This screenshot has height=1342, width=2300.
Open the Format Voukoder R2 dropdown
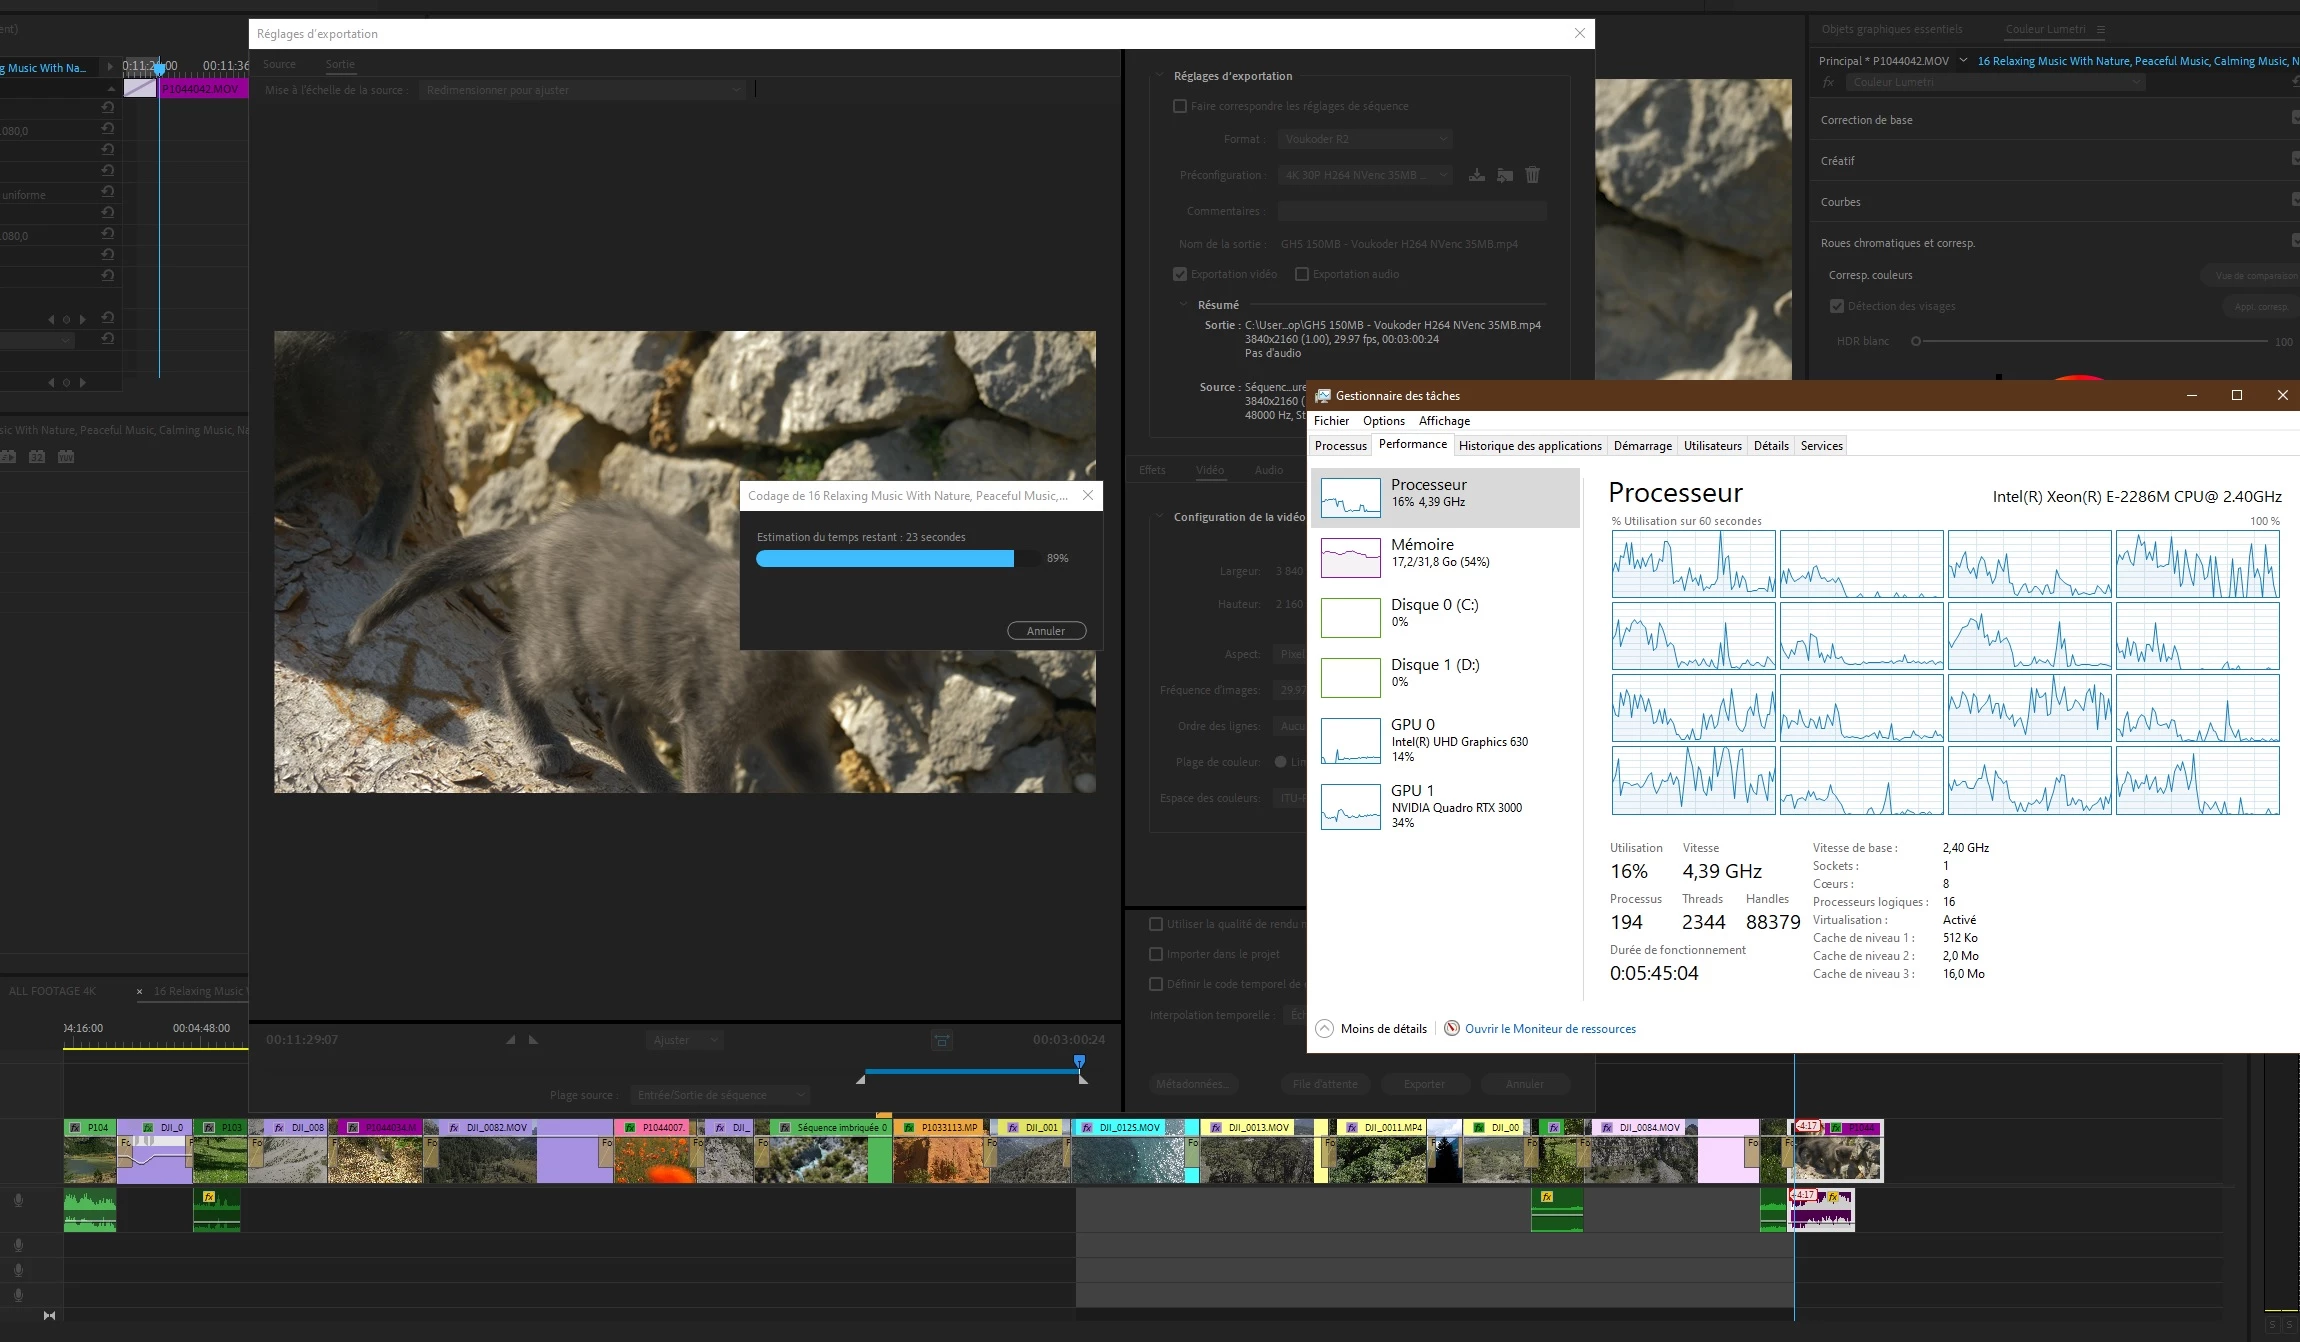pos(1364,139)
